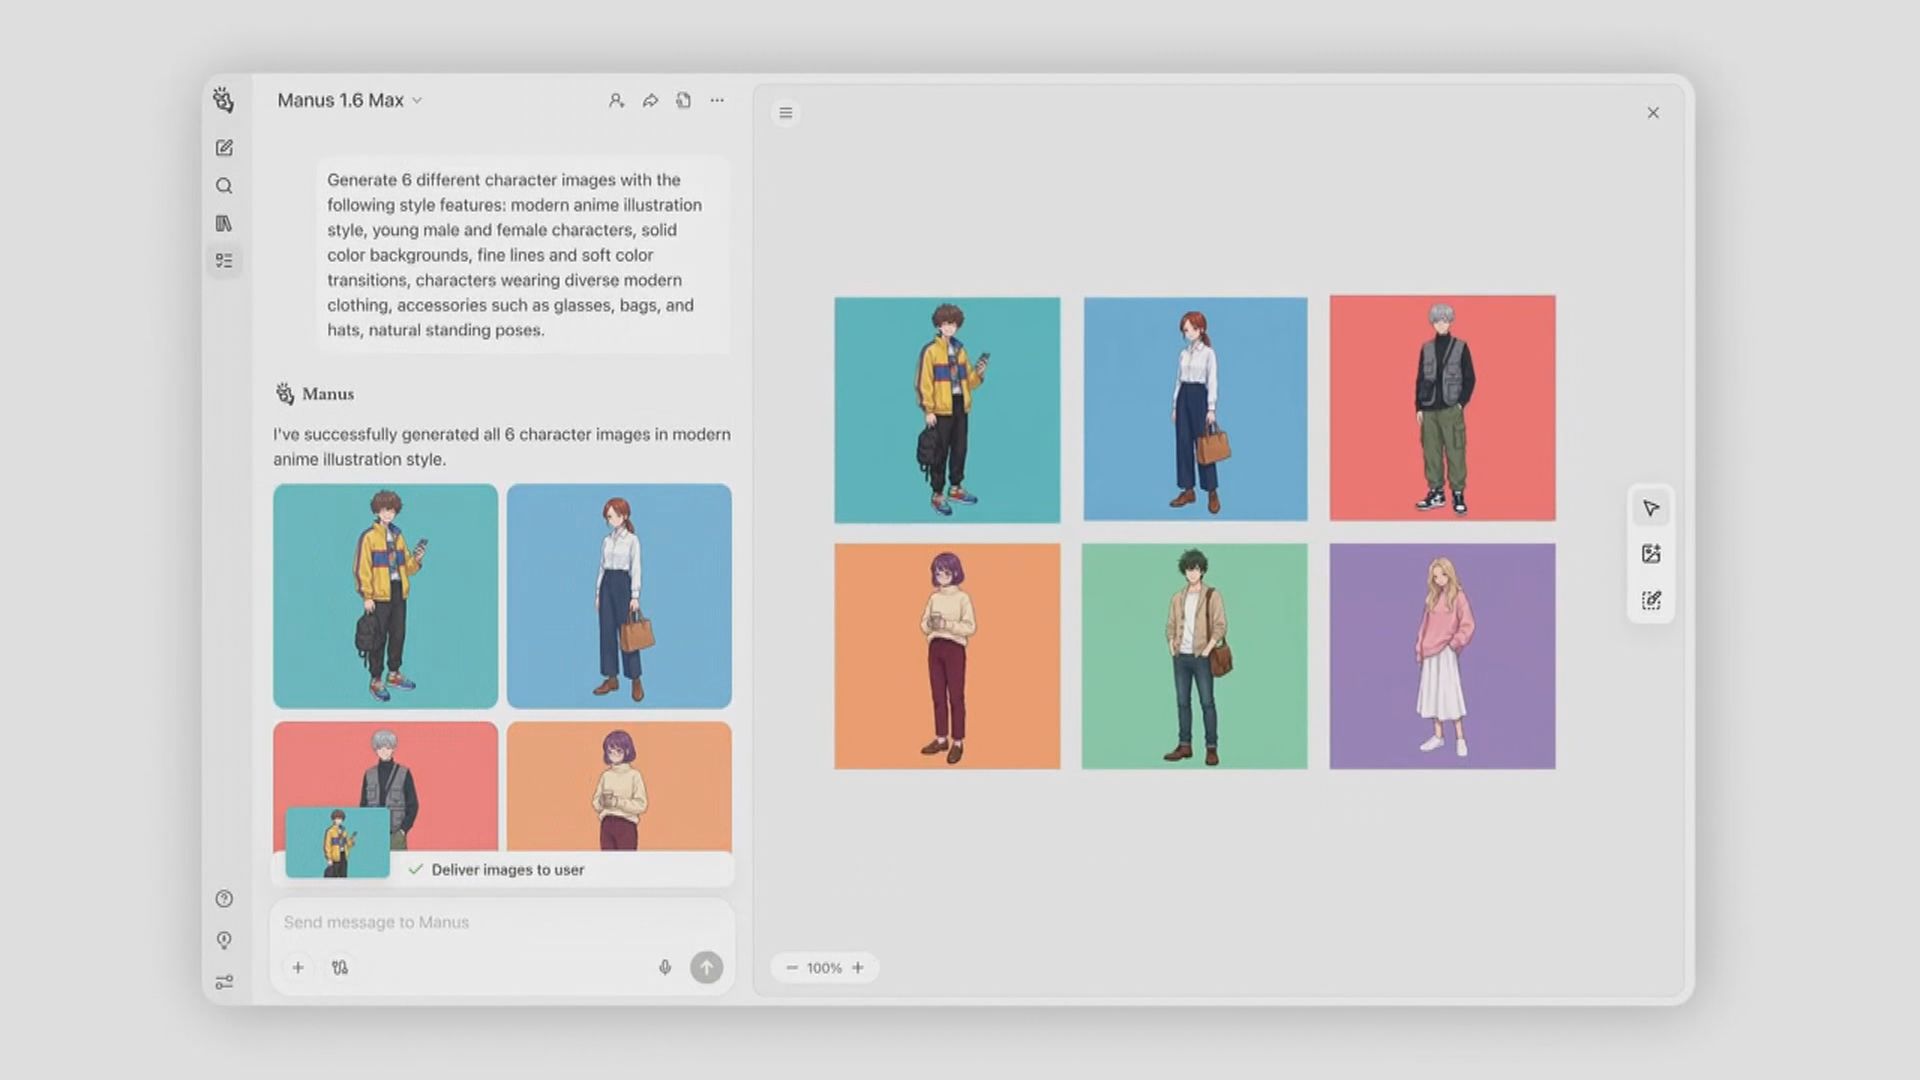Click the generate image tool icon
The height and width of the screenshot is (1080, 1920).
click(1651, 554)
